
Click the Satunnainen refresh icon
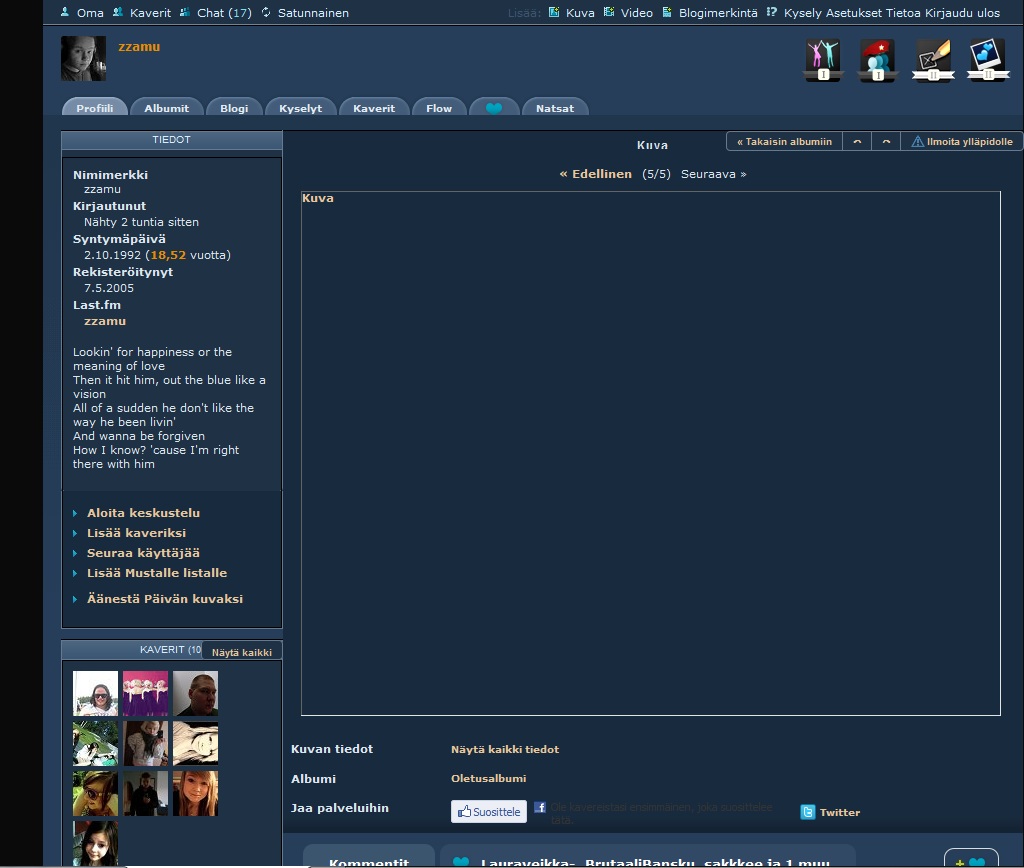266,12
